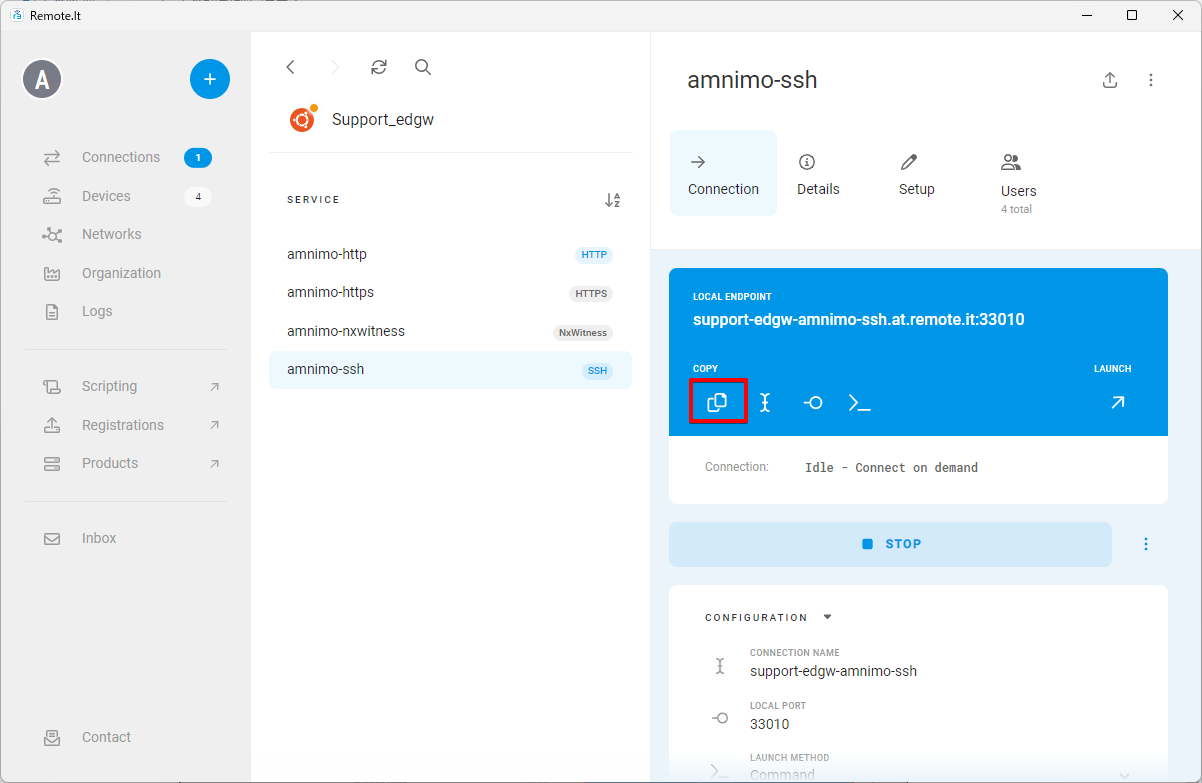
Task: Open the search in the device panel
Action: point(422,67)
